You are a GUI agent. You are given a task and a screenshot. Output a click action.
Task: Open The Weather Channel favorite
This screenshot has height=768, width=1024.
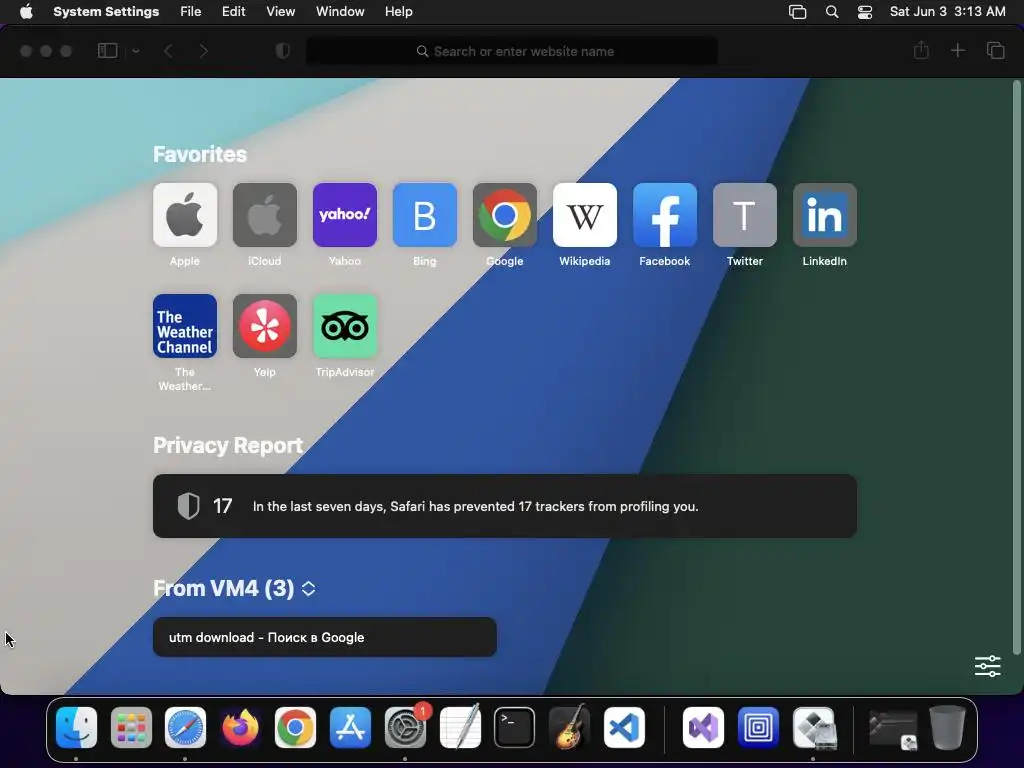pyautogui.click(x=185, y=326)
